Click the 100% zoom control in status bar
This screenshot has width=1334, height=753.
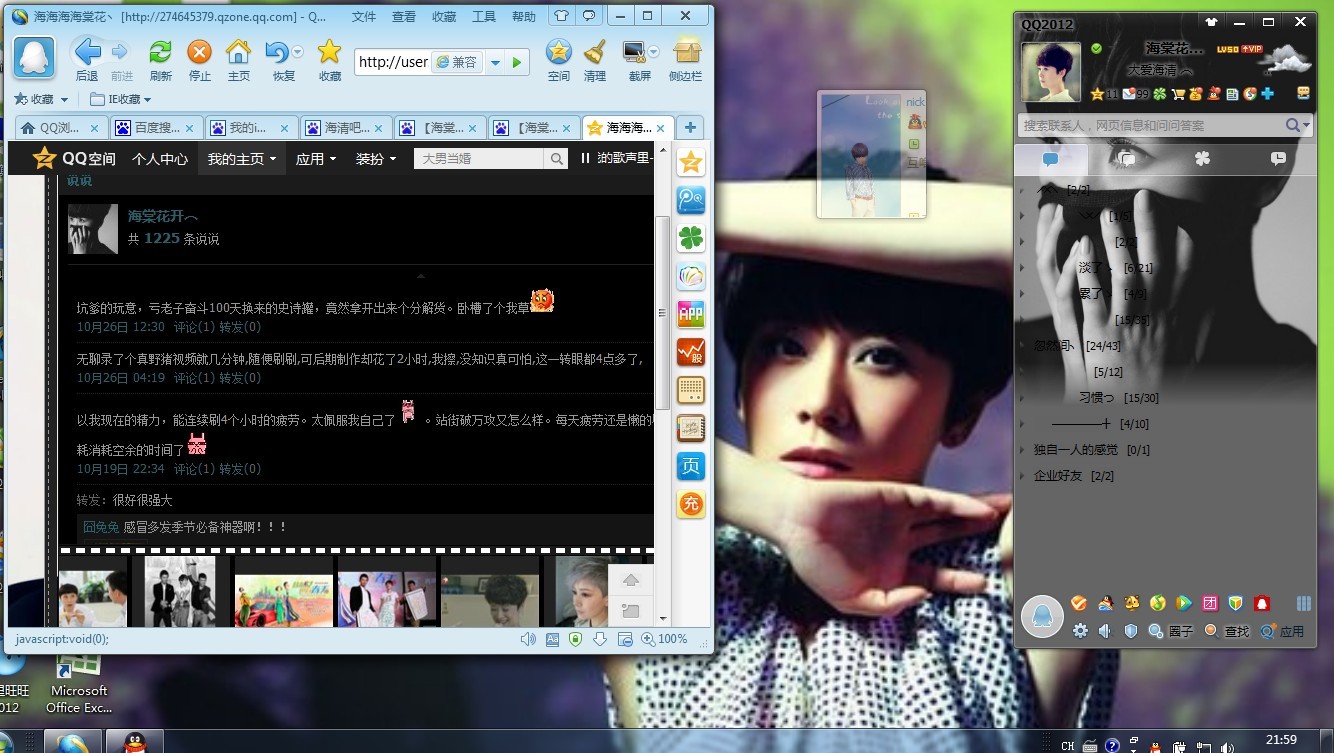pos(666,639)
